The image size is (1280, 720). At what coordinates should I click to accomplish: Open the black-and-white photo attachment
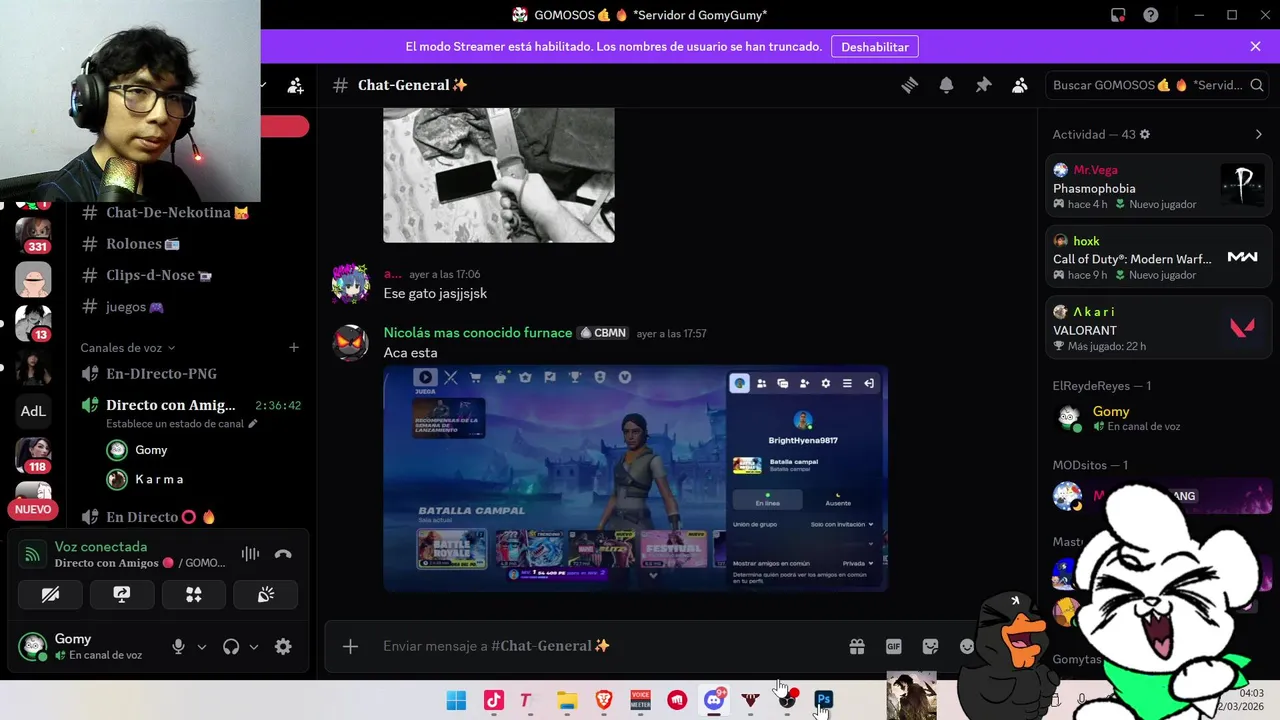click(499, 175)
